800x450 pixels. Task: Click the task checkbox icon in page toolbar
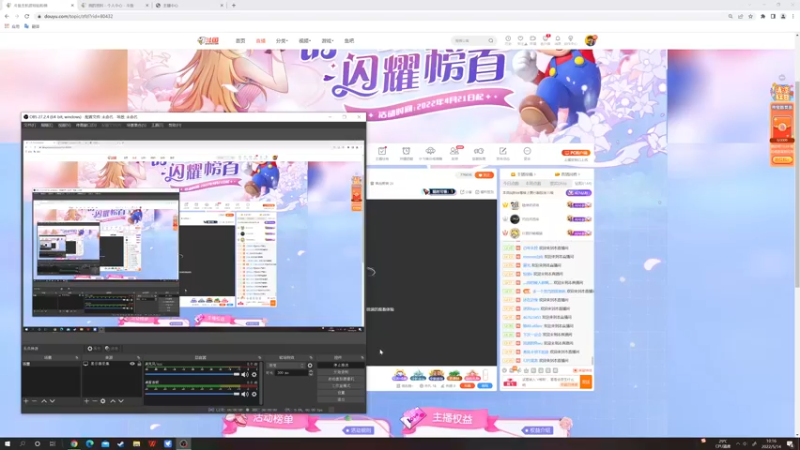(382, 151)
